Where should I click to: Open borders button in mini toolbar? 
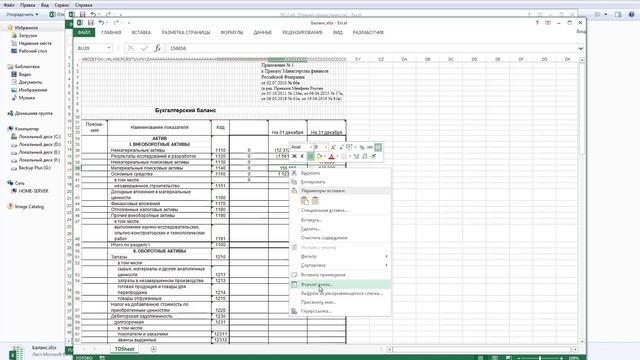coord(344,156)
